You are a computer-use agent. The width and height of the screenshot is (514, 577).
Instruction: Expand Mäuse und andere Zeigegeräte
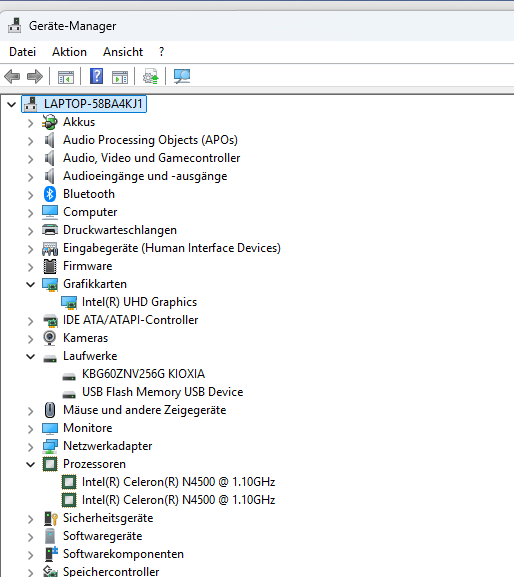point(31,411)
